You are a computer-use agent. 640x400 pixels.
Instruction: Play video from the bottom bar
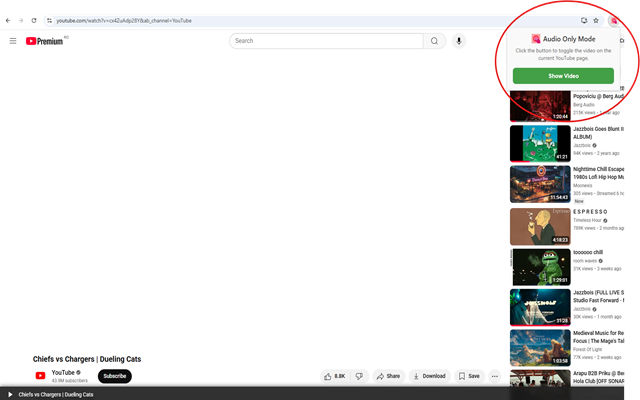click(x=10, y=394)
